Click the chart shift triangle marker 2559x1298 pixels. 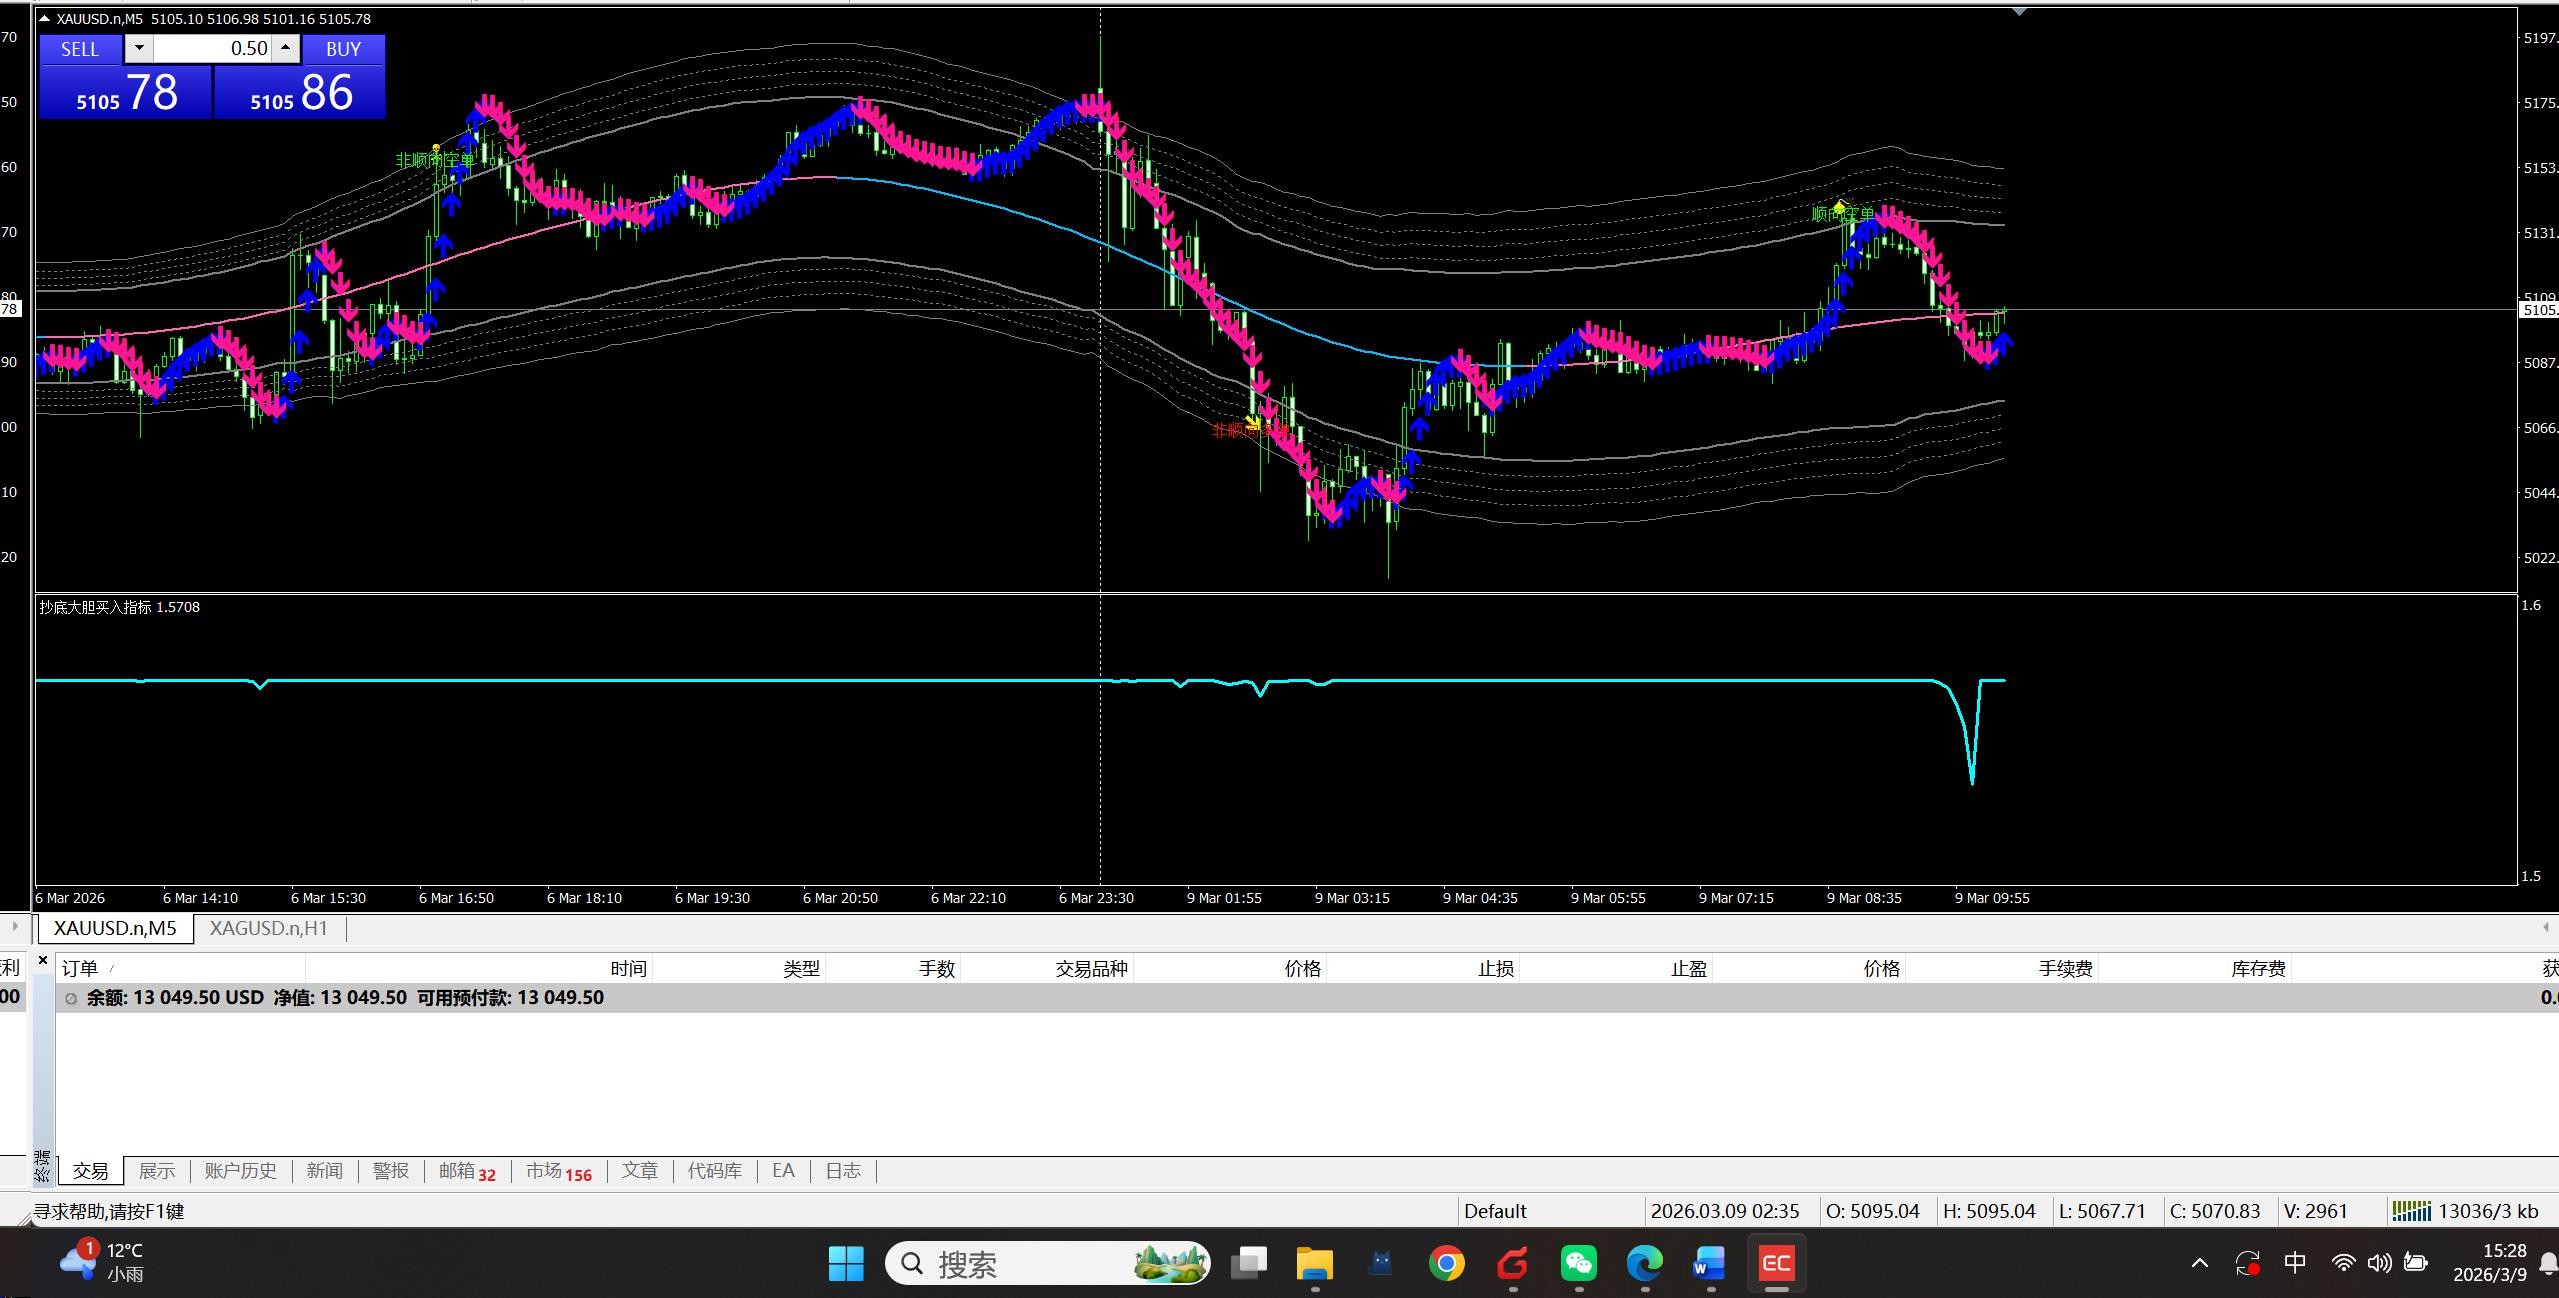(2018, 12)
